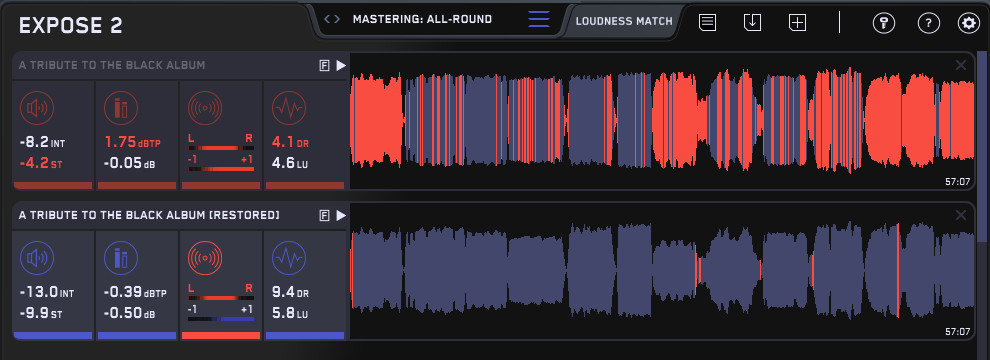990x360 pixels.
Task: Click red status bar under Restored stereo panel
Action: tap(221, 336)
